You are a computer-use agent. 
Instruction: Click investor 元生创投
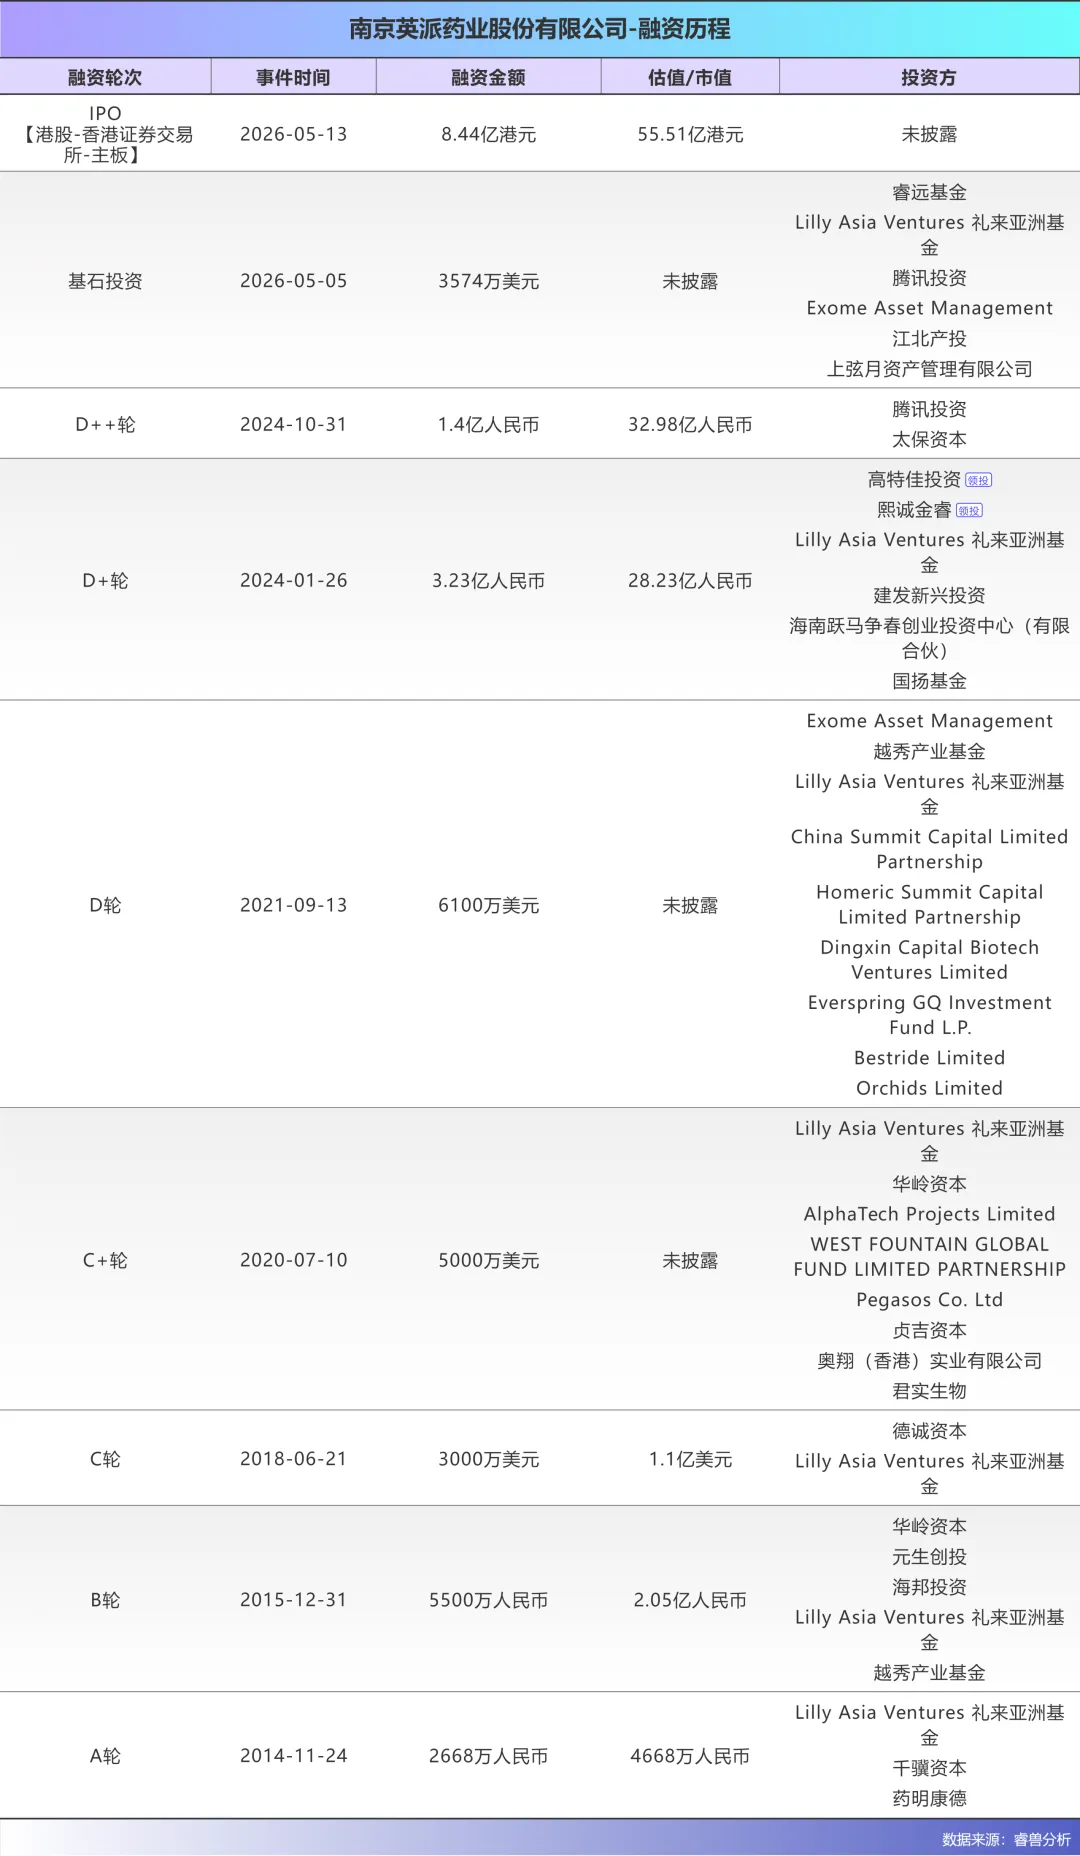(x=929, y=1557)
